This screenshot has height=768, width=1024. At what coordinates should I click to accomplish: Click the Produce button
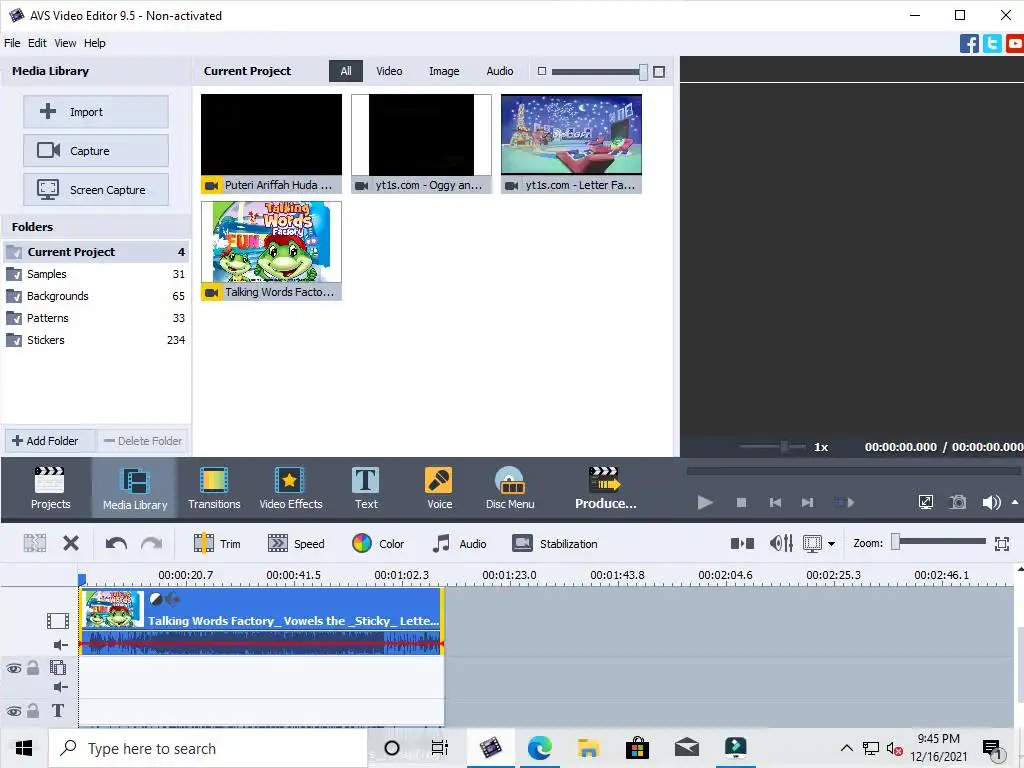[605, 488]
